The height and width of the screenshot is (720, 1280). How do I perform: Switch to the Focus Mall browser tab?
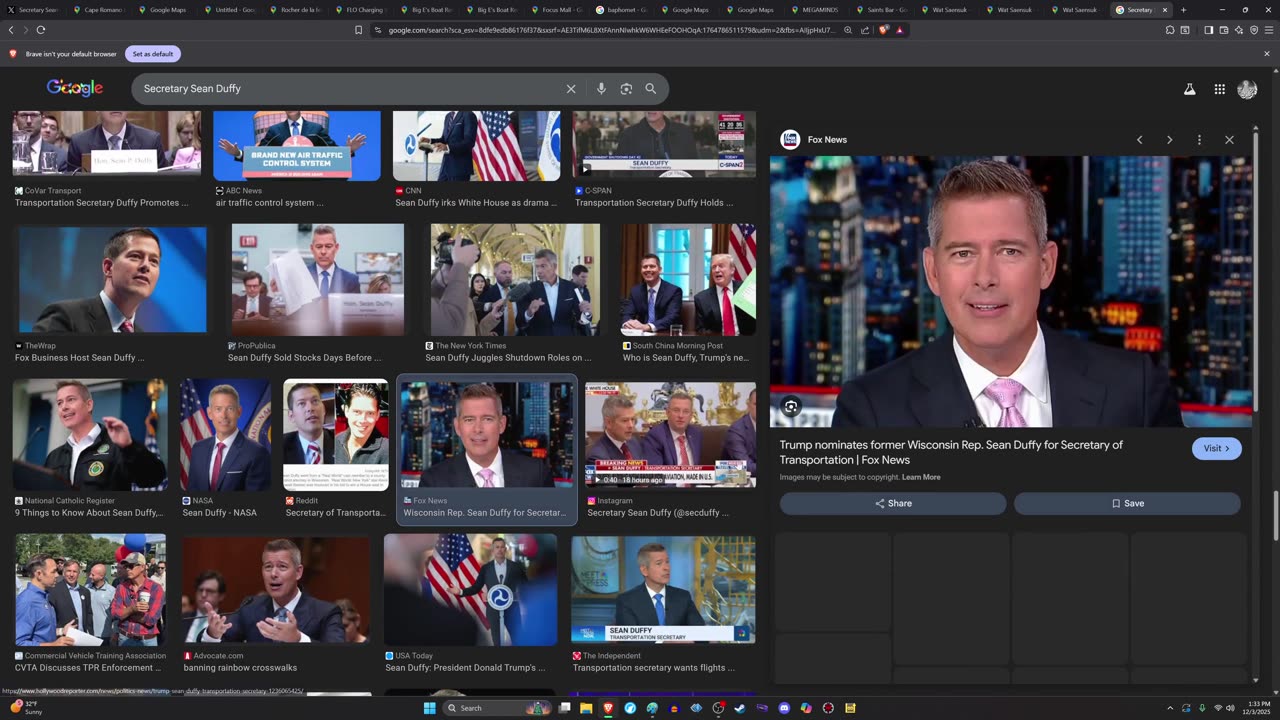tap(557, 10)
